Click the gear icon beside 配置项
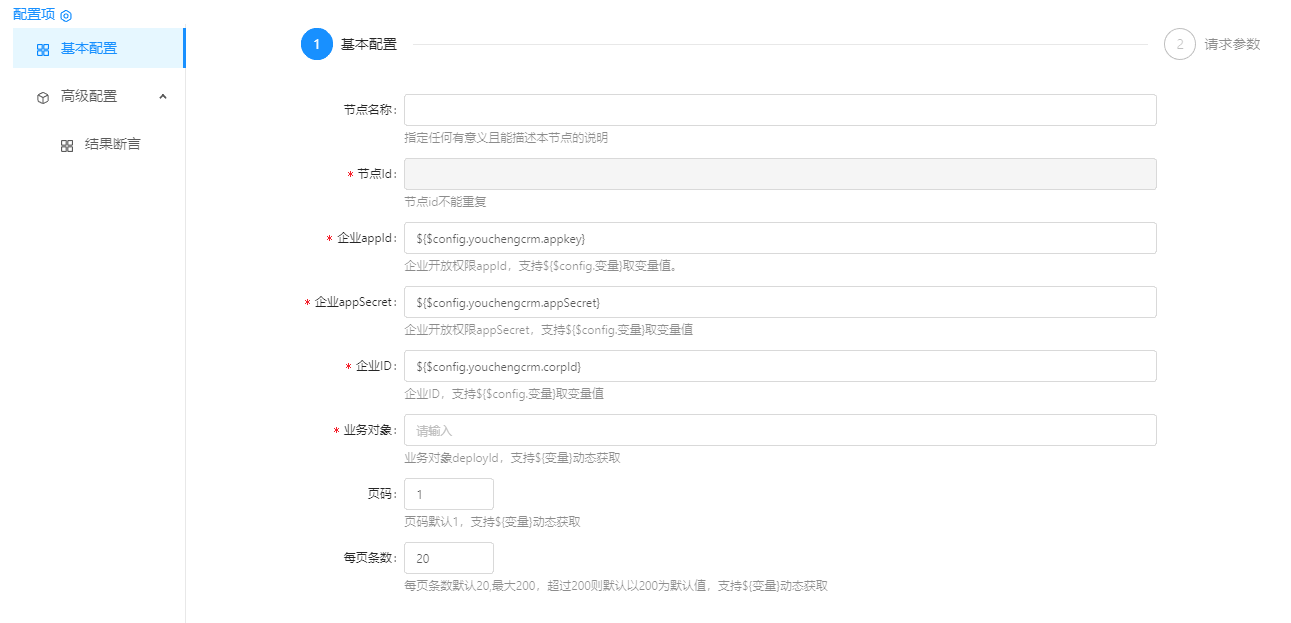Viewport: 1291px width, 623px height. coord(66,16)
